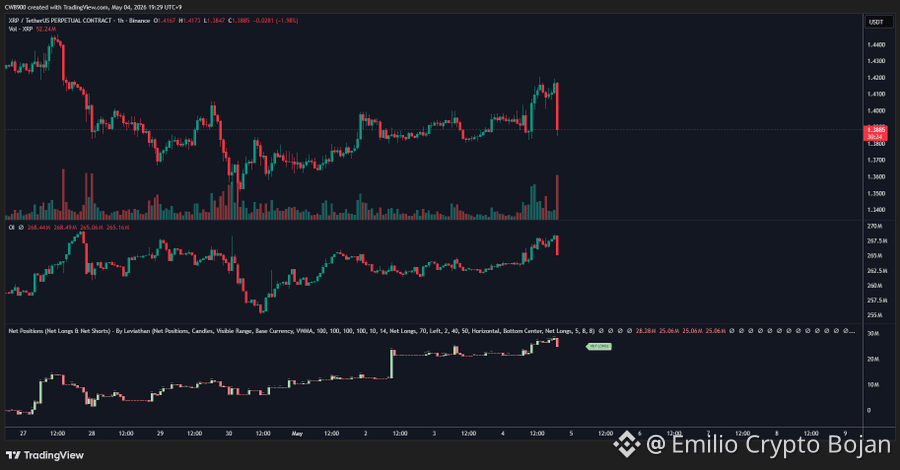Click the 255M open interest axis label
The width and height of the screenshot is (900, 470).
click(874, 315)
